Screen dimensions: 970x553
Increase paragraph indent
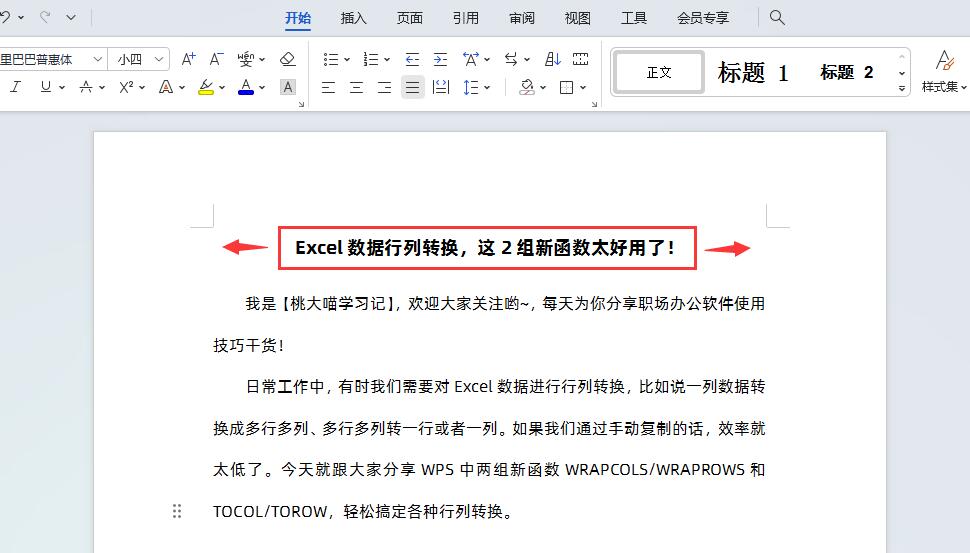[440, 59]
